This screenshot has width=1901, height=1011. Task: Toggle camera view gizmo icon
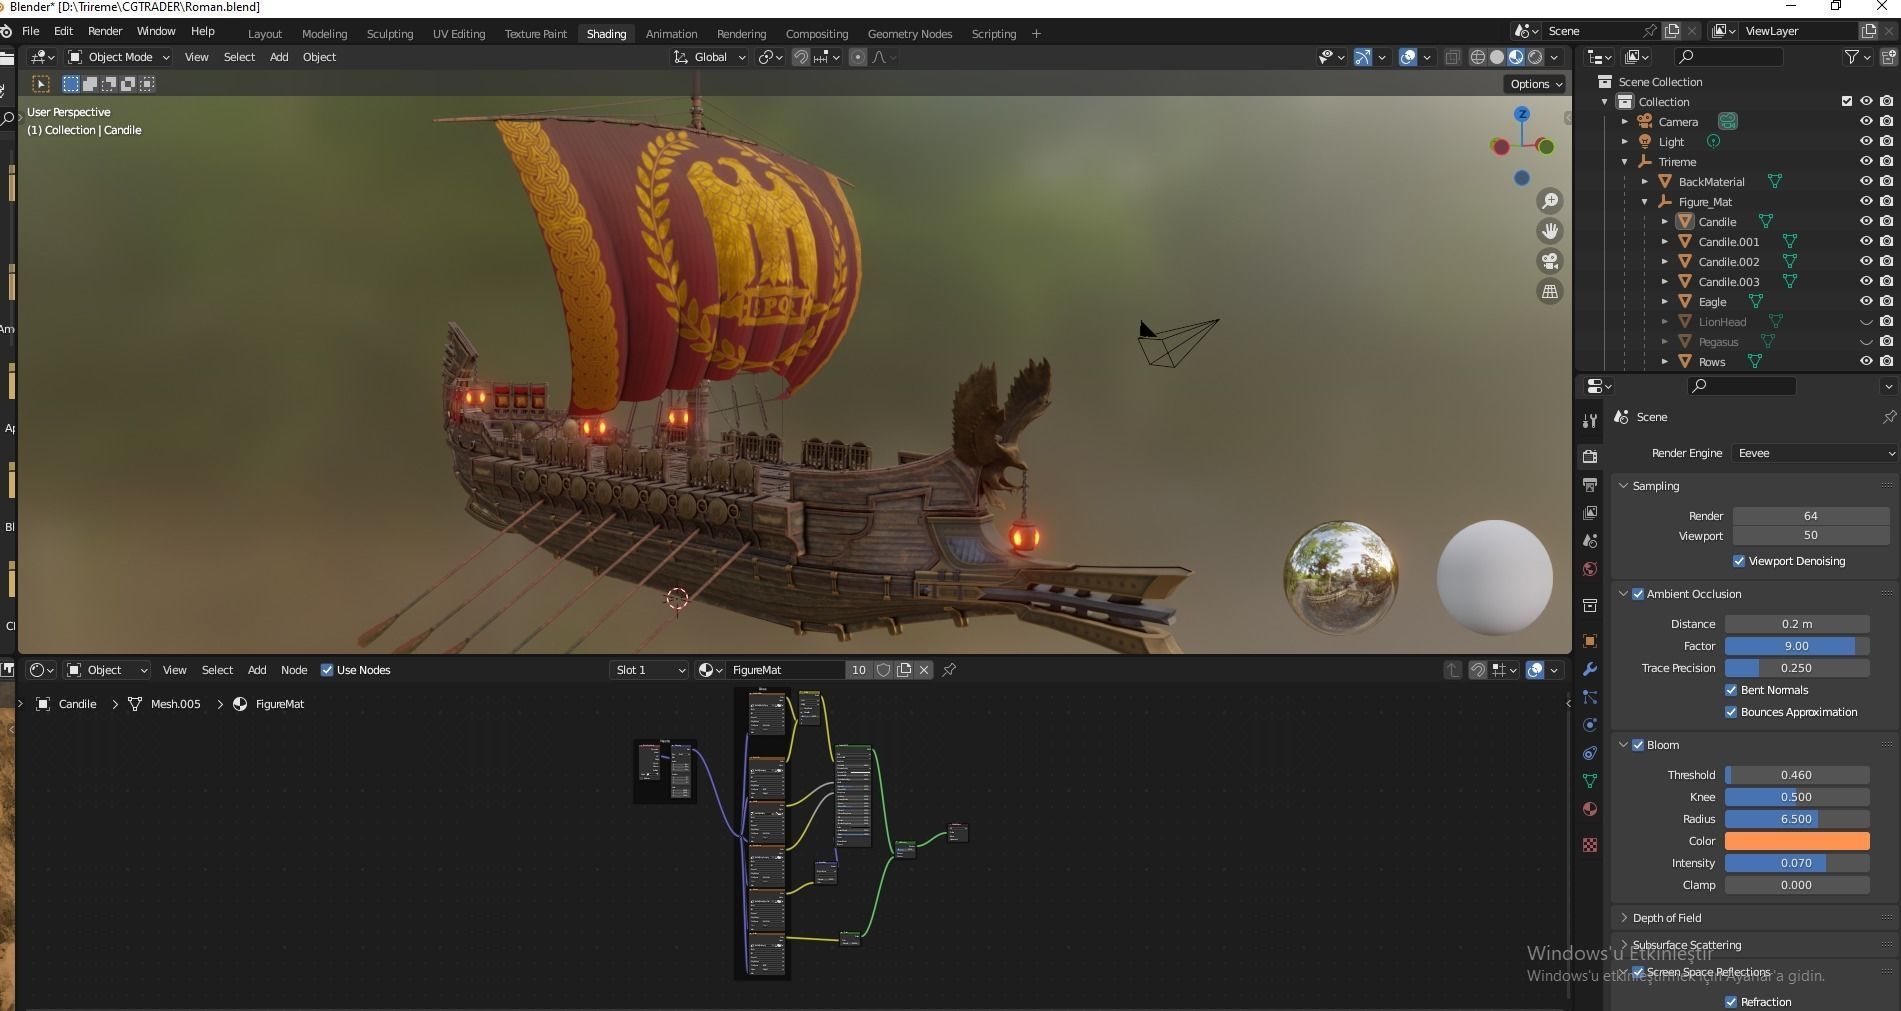click(x=1550, y=261)
